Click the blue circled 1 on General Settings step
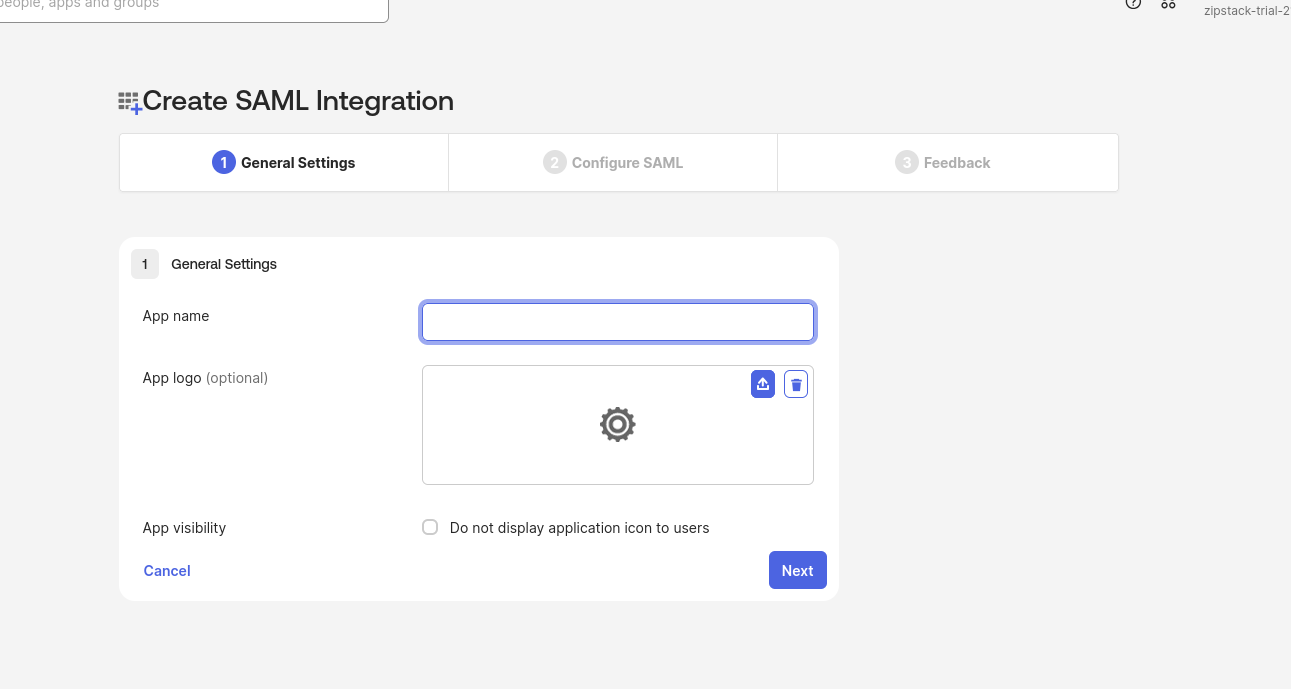 pyautogui.click(x=223, y=161)
